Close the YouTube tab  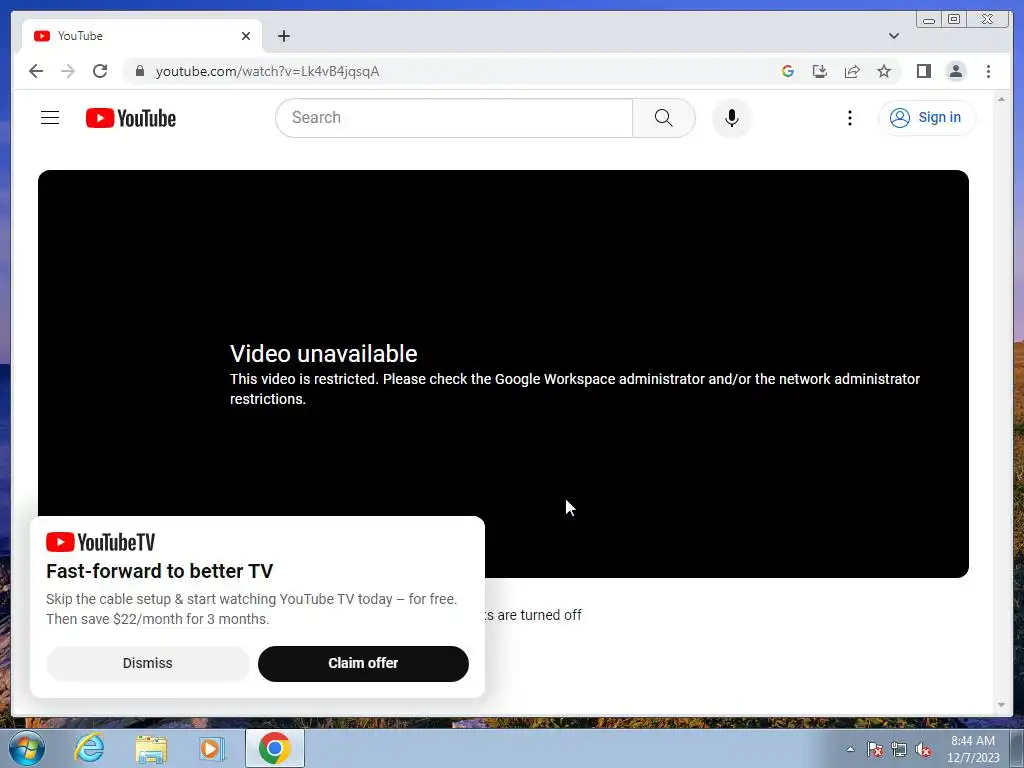[x=246, y=36]
